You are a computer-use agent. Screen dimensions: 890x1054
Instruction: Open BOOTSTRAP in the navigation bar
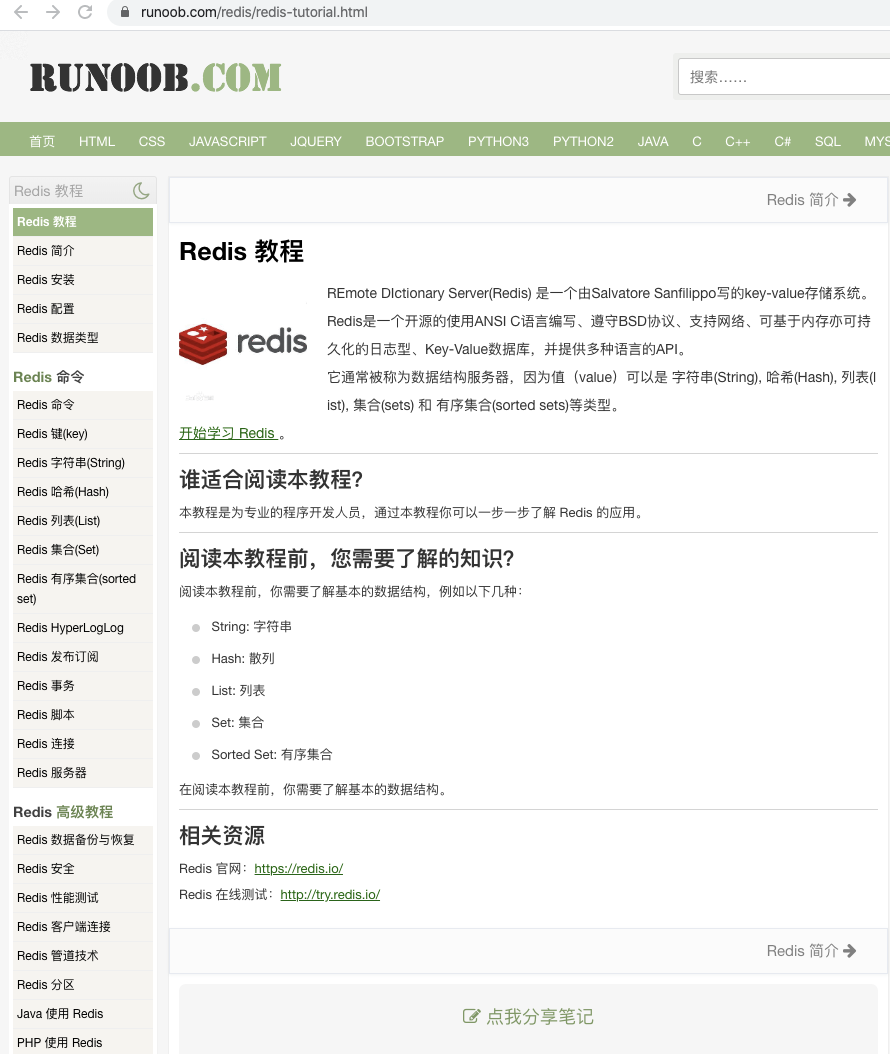pos(405,141)
